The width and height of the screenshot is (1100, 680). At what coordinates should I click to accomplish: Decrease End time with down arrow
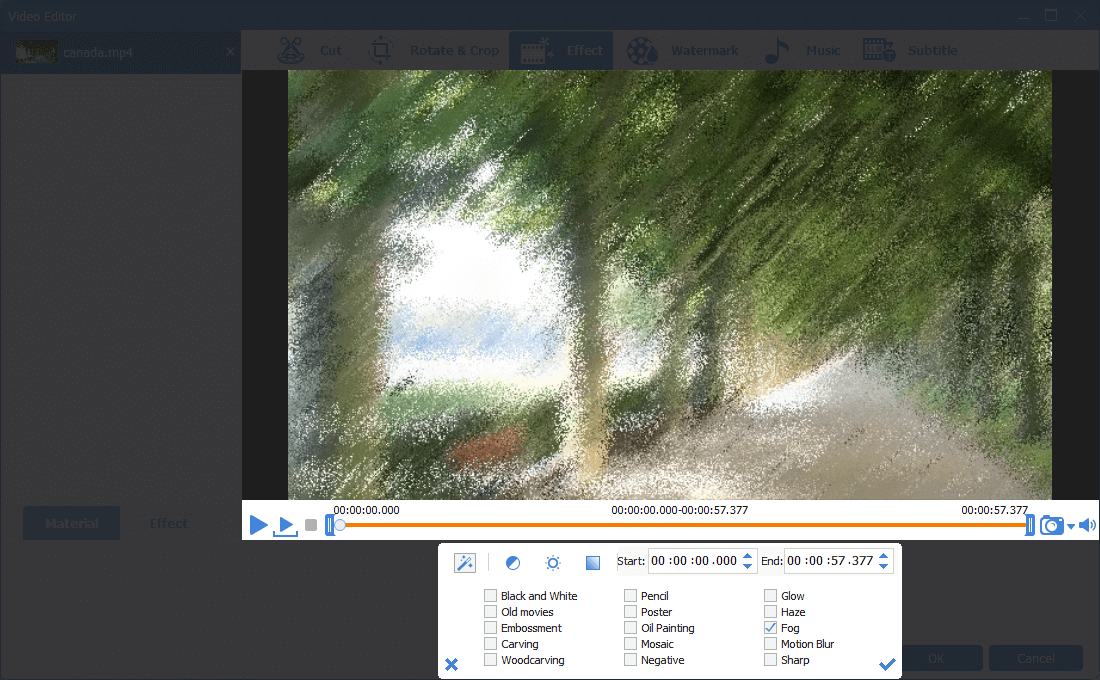tap(883, 566)
